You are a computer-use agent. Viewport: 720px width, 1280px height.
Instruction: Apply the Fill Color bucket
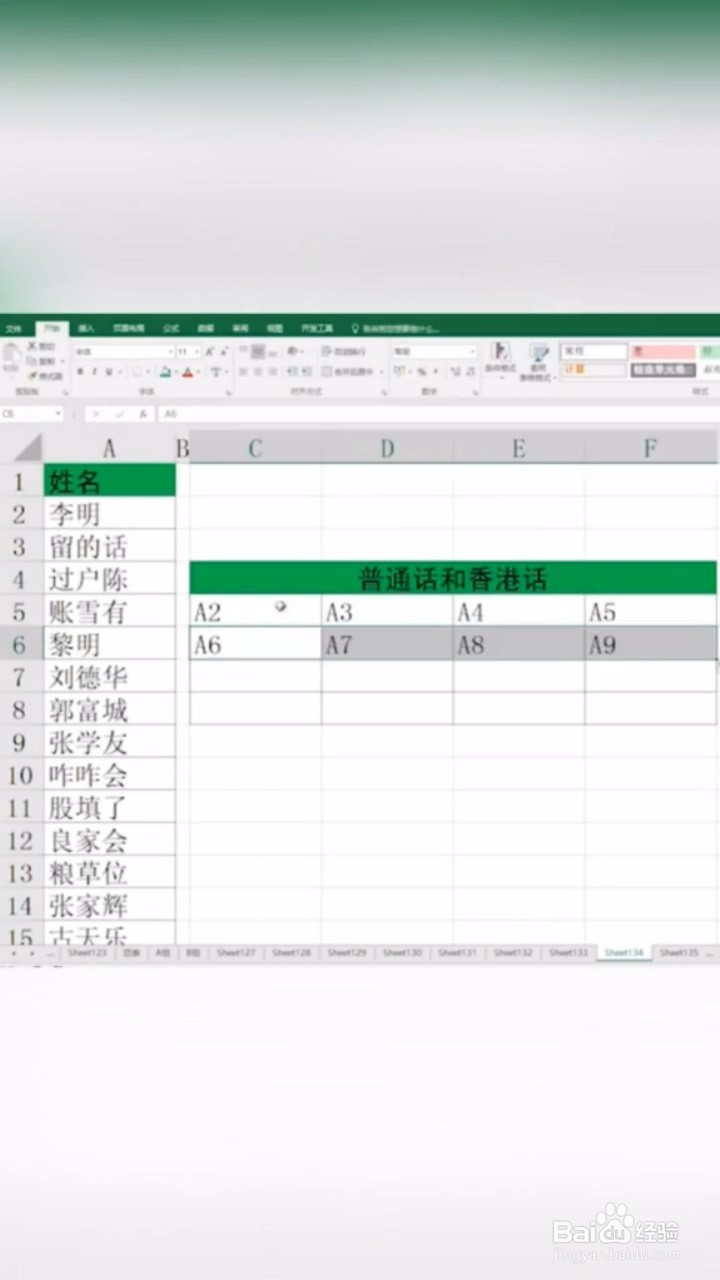pyautogui.click(x=166, y=372)
